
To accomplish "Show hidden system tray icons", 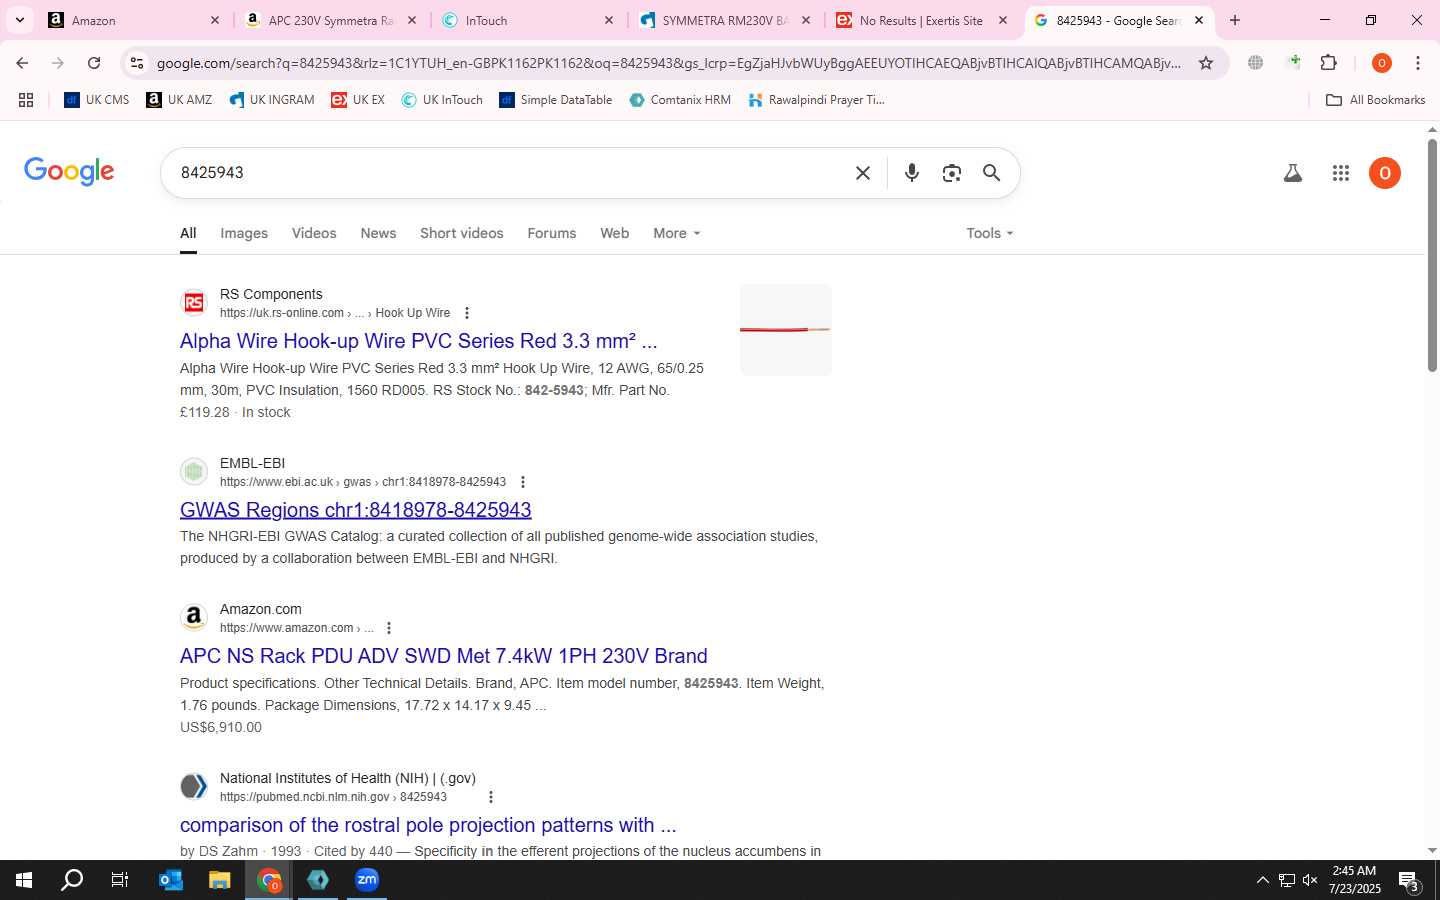I will pos(1262,880).
